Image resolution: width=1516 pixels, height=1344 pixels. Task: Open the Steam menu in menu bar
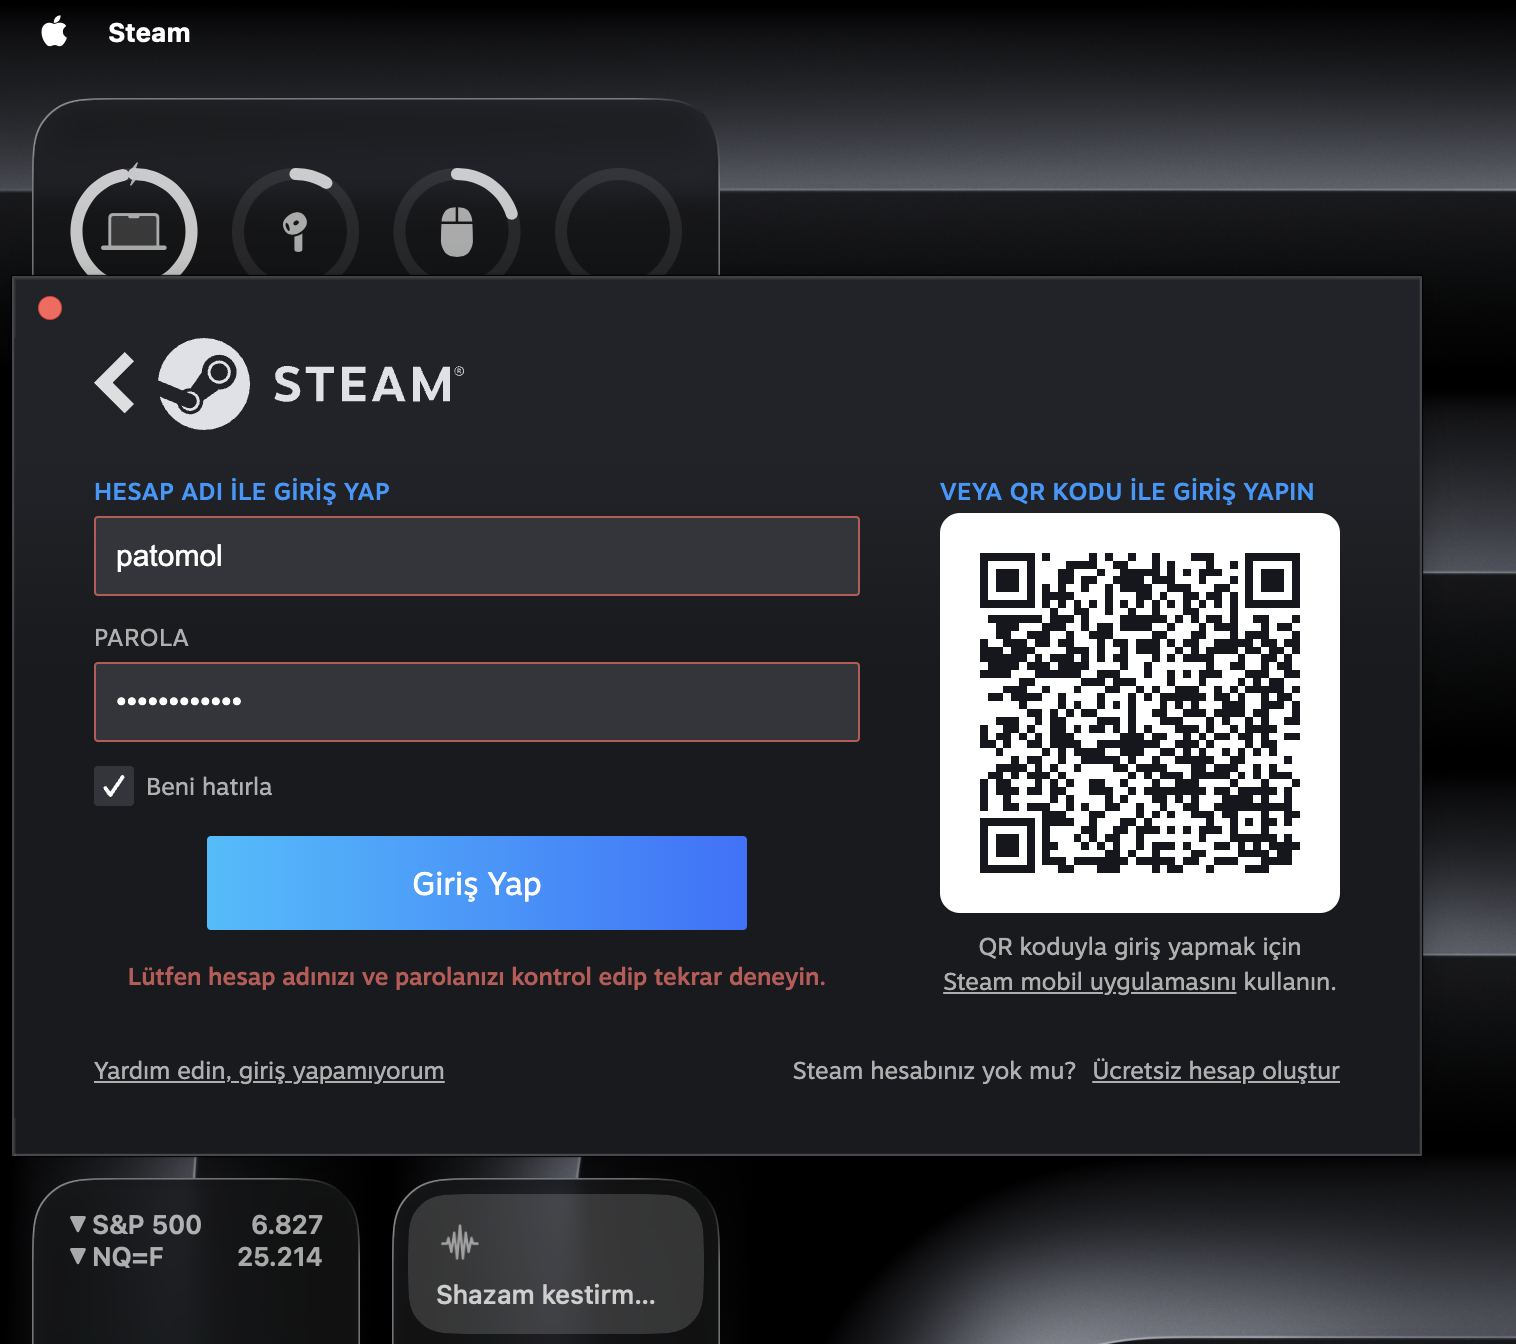pyautogui.click(x=149, y=33)
